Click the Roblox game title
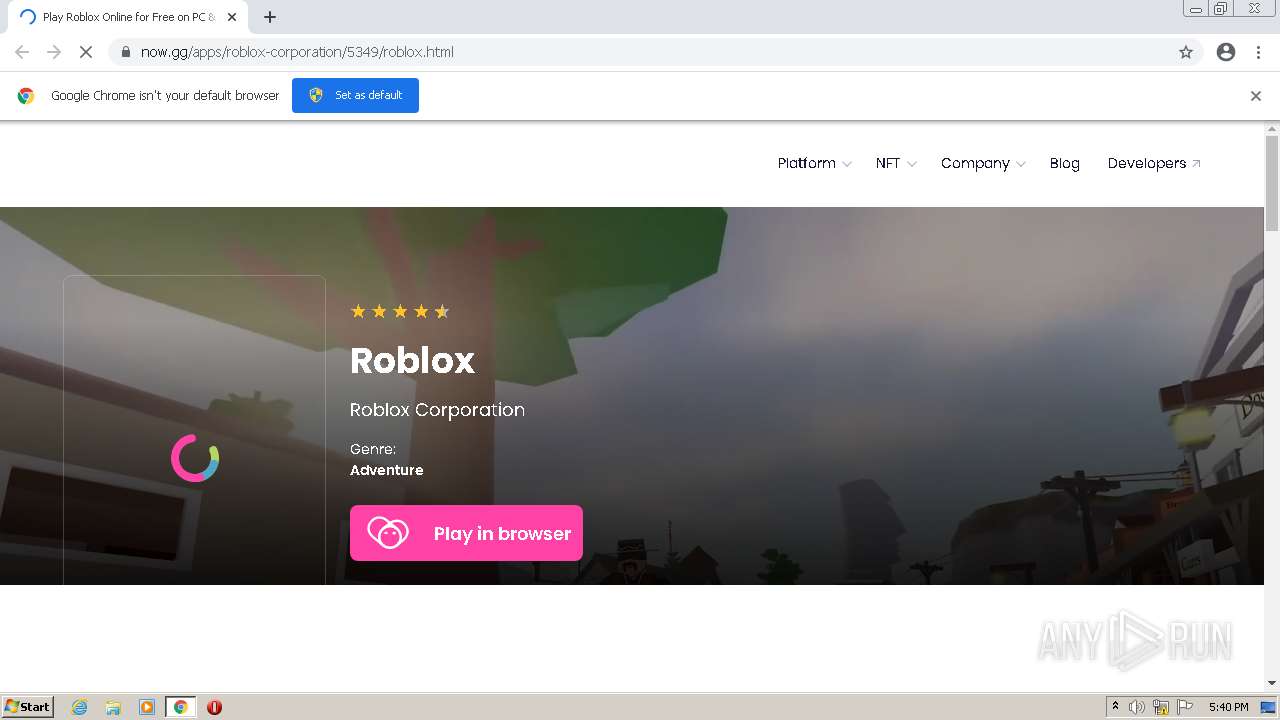This screenshot has width=1280, height=720. tap(412, 360)
